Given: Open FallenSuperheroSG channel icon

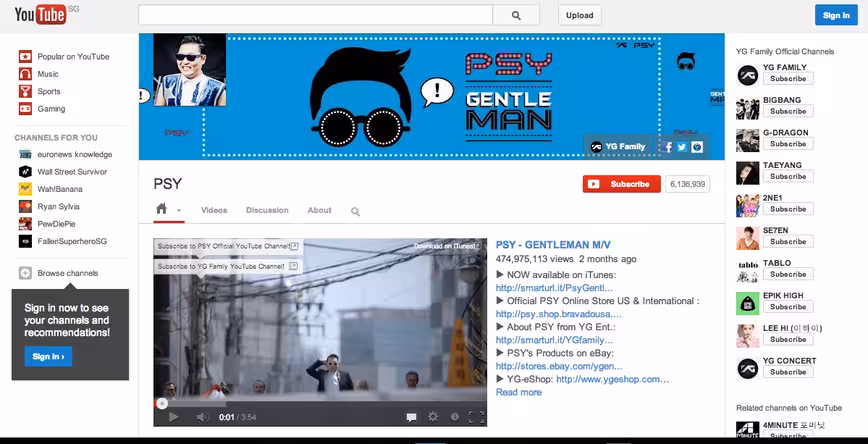Looking at the screenshot, I should (x=25, y=241).
